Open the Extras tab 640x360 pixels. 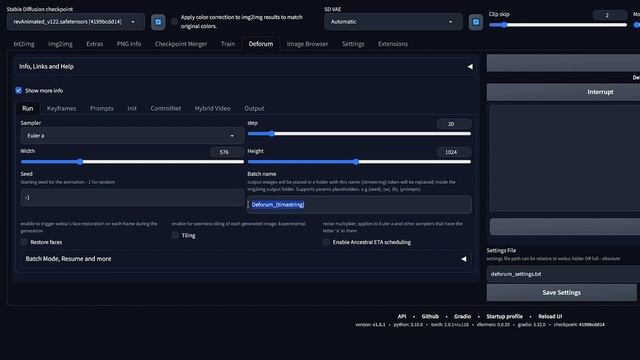95,44
